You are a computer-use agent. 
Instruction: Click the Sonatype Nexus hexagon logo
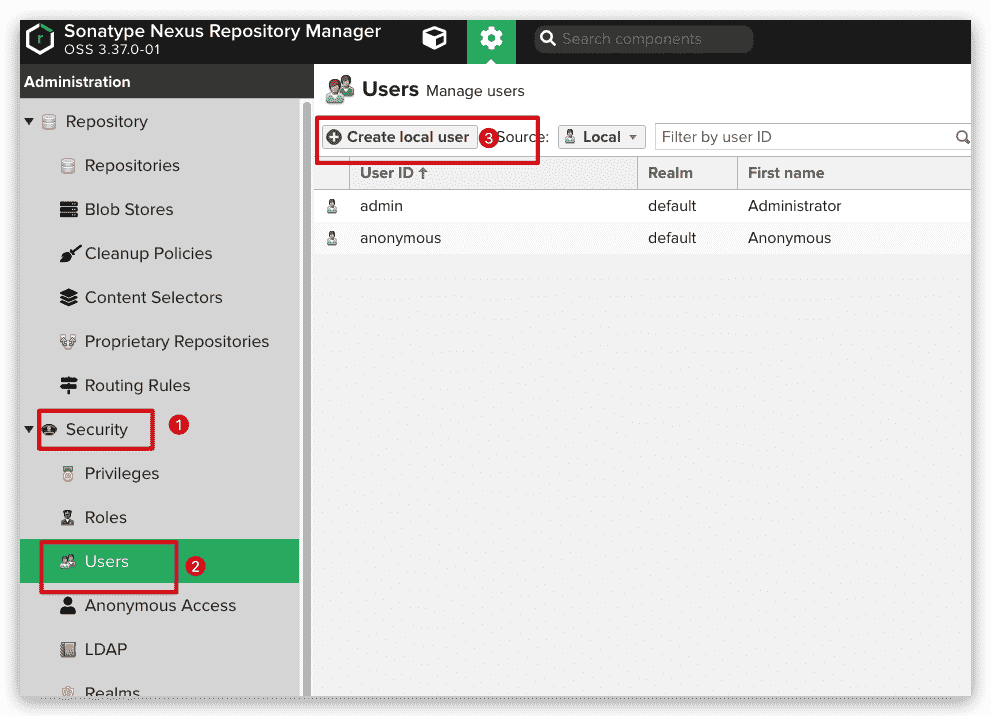coord(40,39)
